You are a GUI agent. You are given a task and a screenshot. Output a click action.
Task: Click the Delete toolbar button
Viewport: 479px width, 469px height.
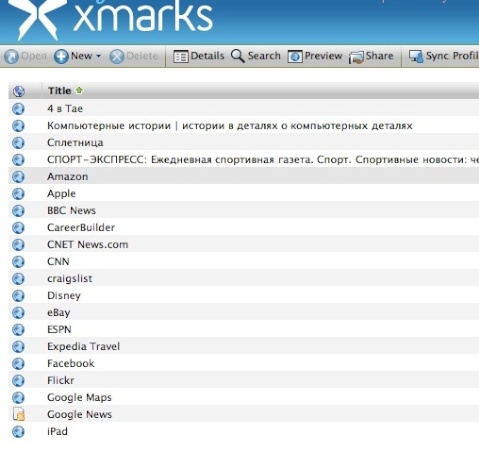click(x=134, y=56)
